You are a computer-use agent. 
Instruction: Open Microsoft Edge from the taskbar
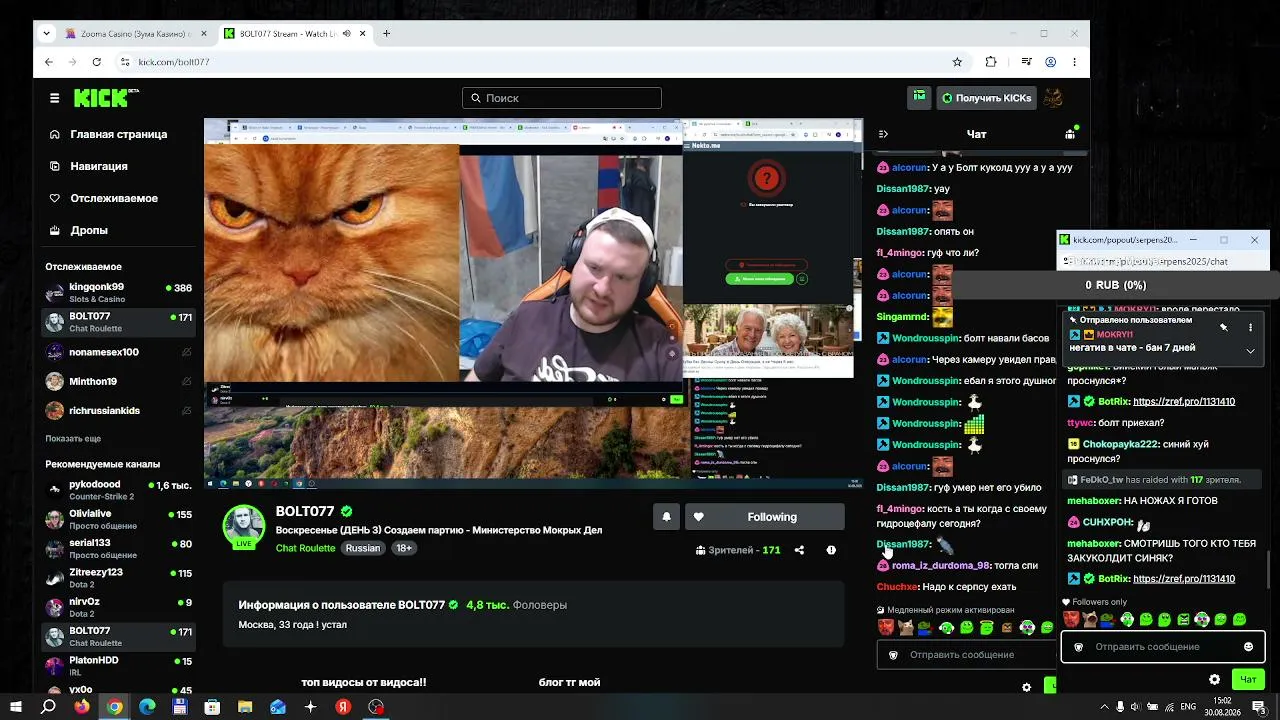[147, 707]
